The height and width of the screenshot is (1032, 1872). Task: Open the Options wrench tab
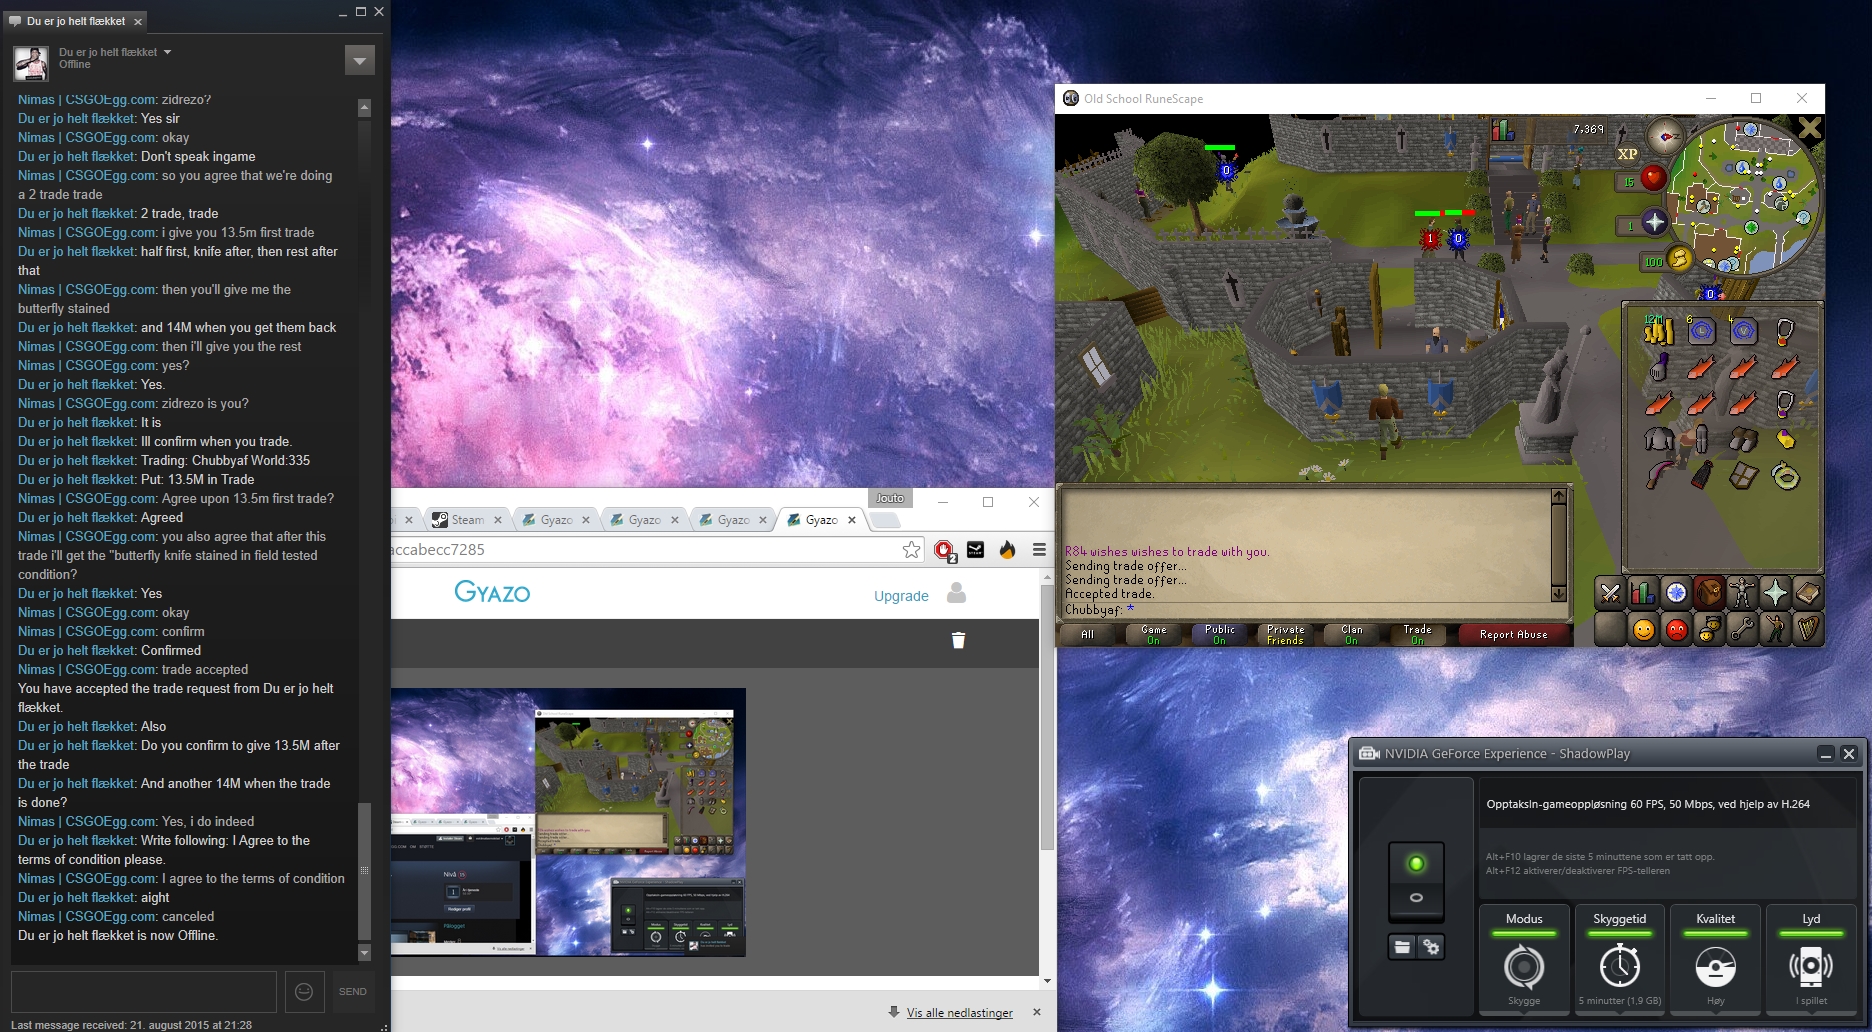[x=1742, y=629]
